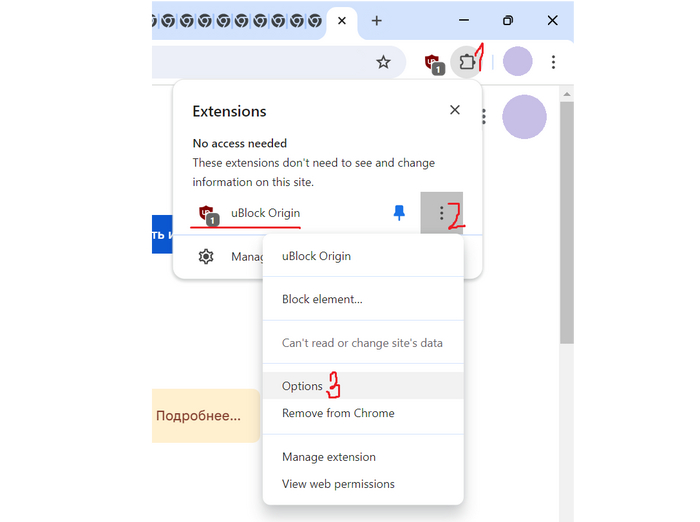The height and width of the screenshot is (522, 700).
Task: Open Options in the uBlock menu
Action: pos(363,386)
